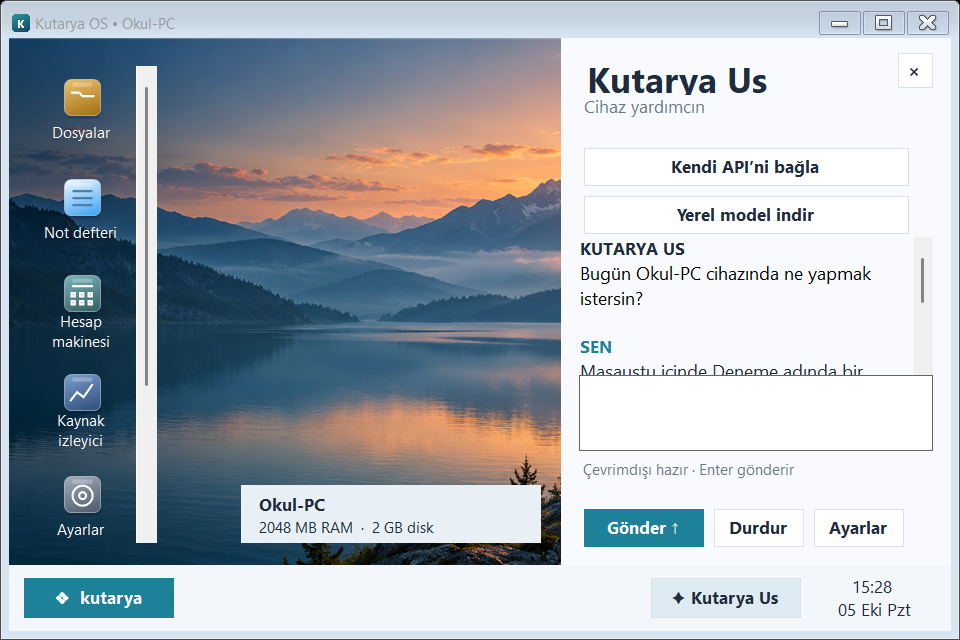Image resolution: width=960 pixels, height=640 pixels.
Task: Open assistant Ayarlar button in panel
Action: [x=858, y=528]
